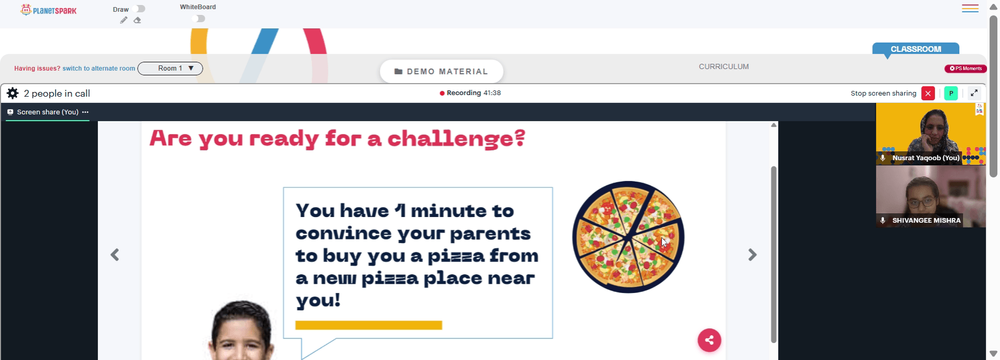Viewport: 1000px width, 360px height.
Task: Go to previous slide arrow
Action: click(115, 255)
